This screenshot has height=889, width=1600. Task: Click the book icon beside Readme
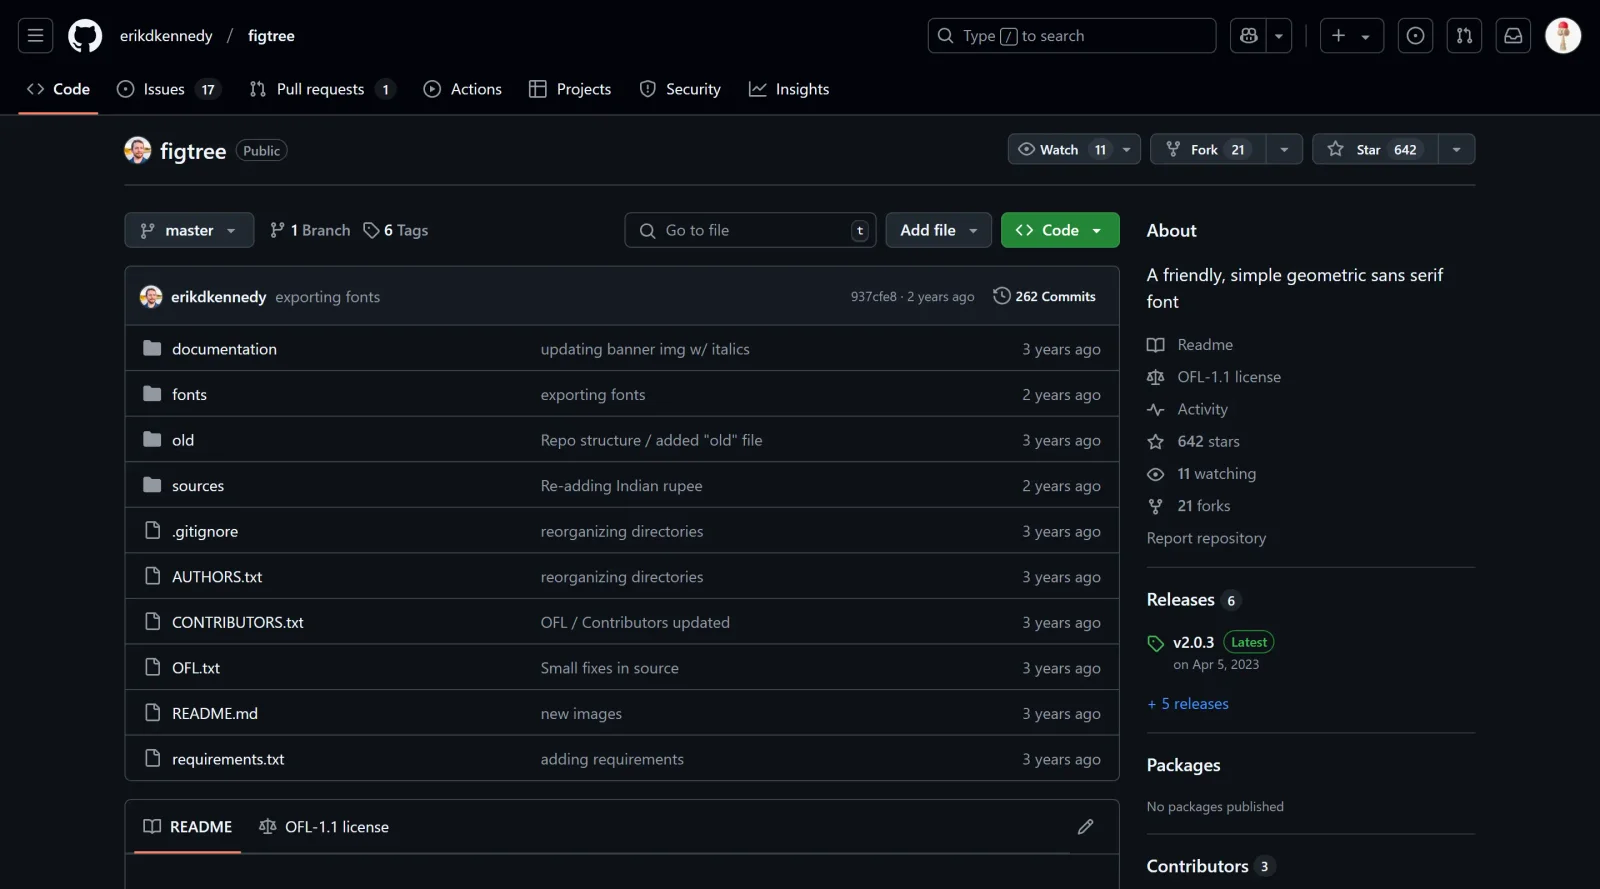[x=1156, y=345]
